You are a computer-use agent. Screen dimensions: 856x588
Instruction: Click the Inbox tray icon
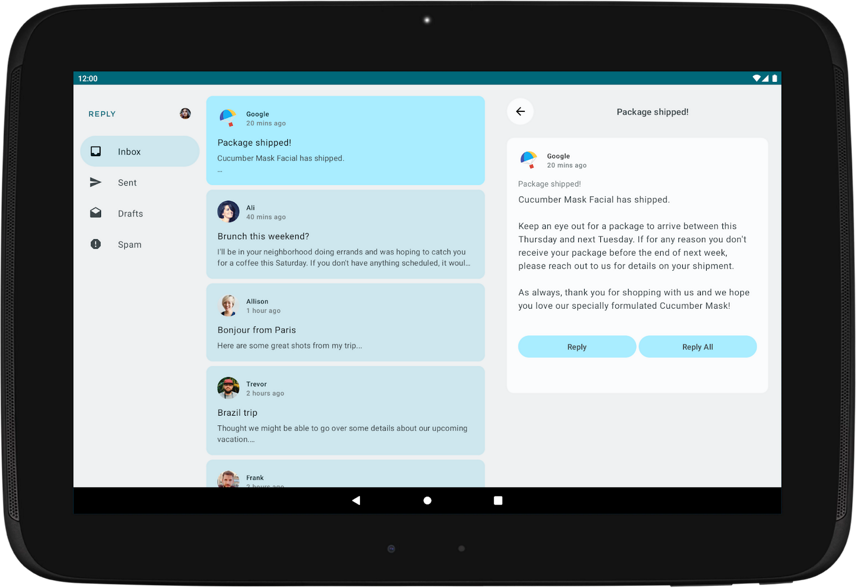96,152
